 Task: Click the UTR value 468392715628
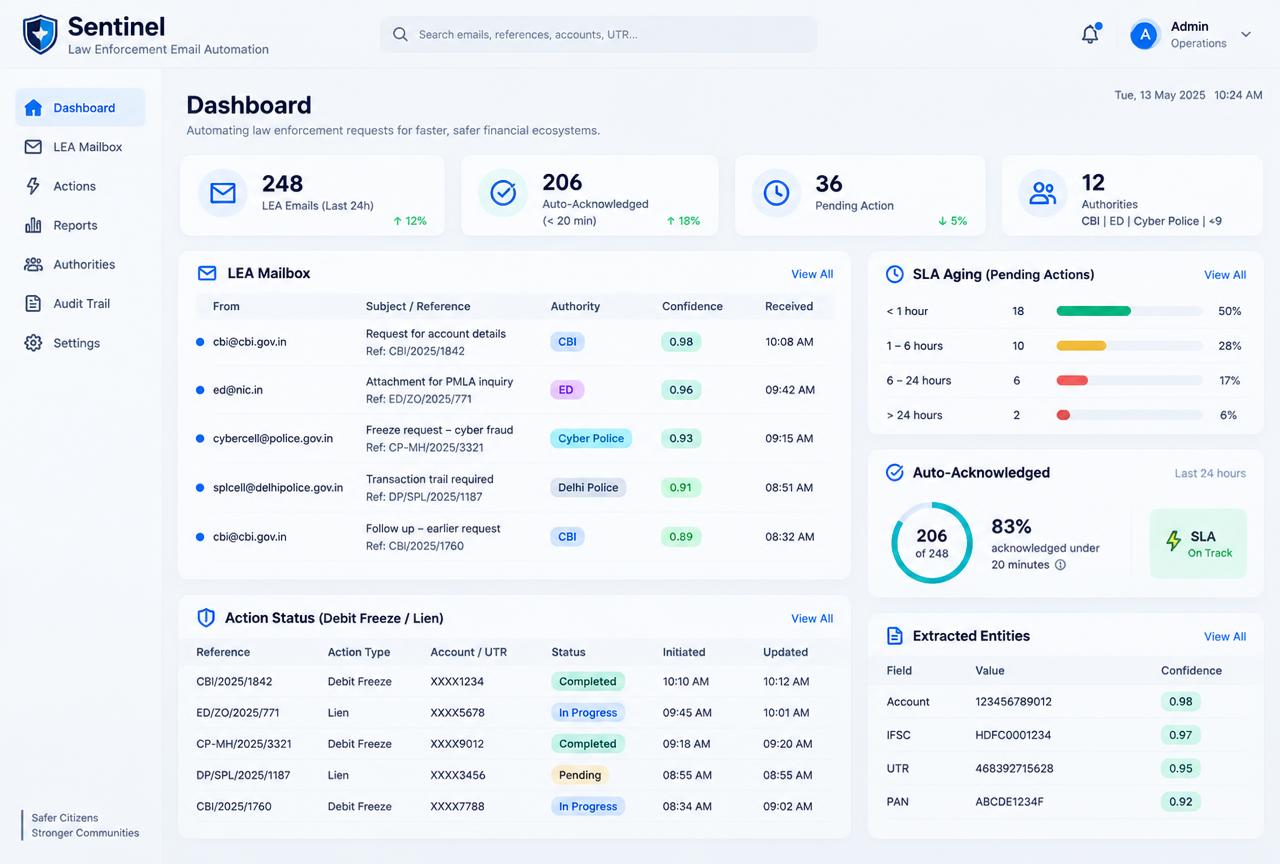[1014, 769]
